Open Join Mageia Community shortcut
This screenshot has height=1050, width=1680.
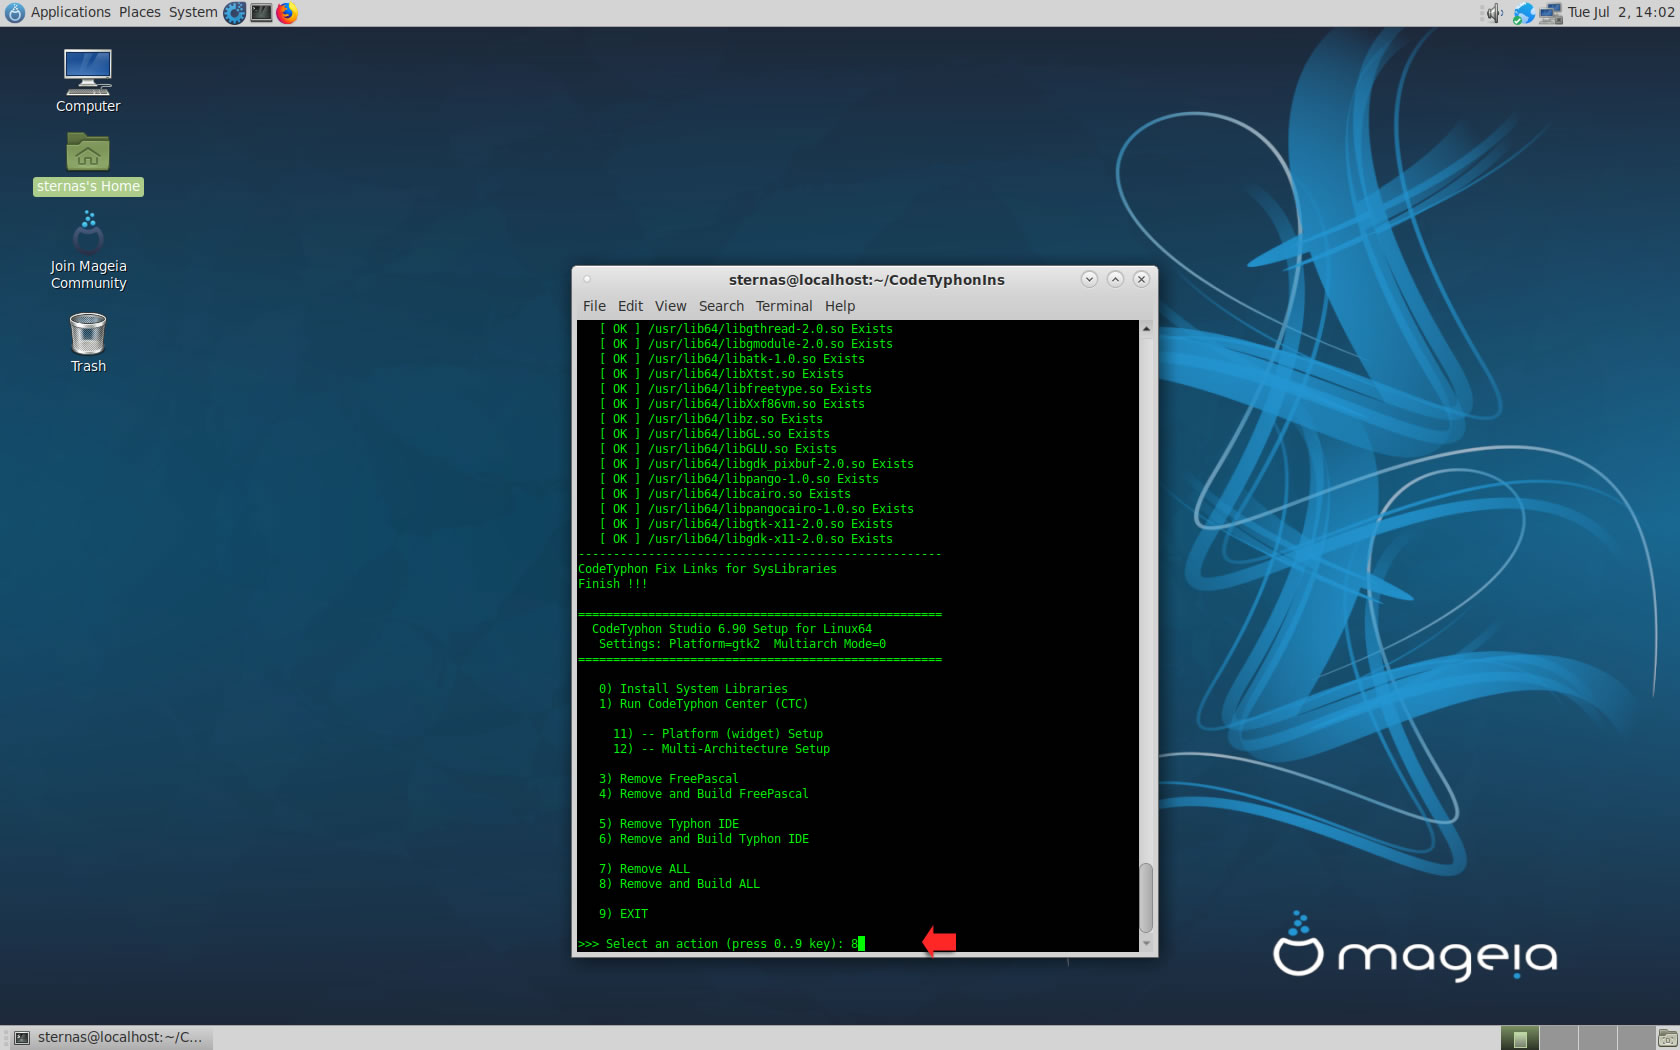click(88, 250)
